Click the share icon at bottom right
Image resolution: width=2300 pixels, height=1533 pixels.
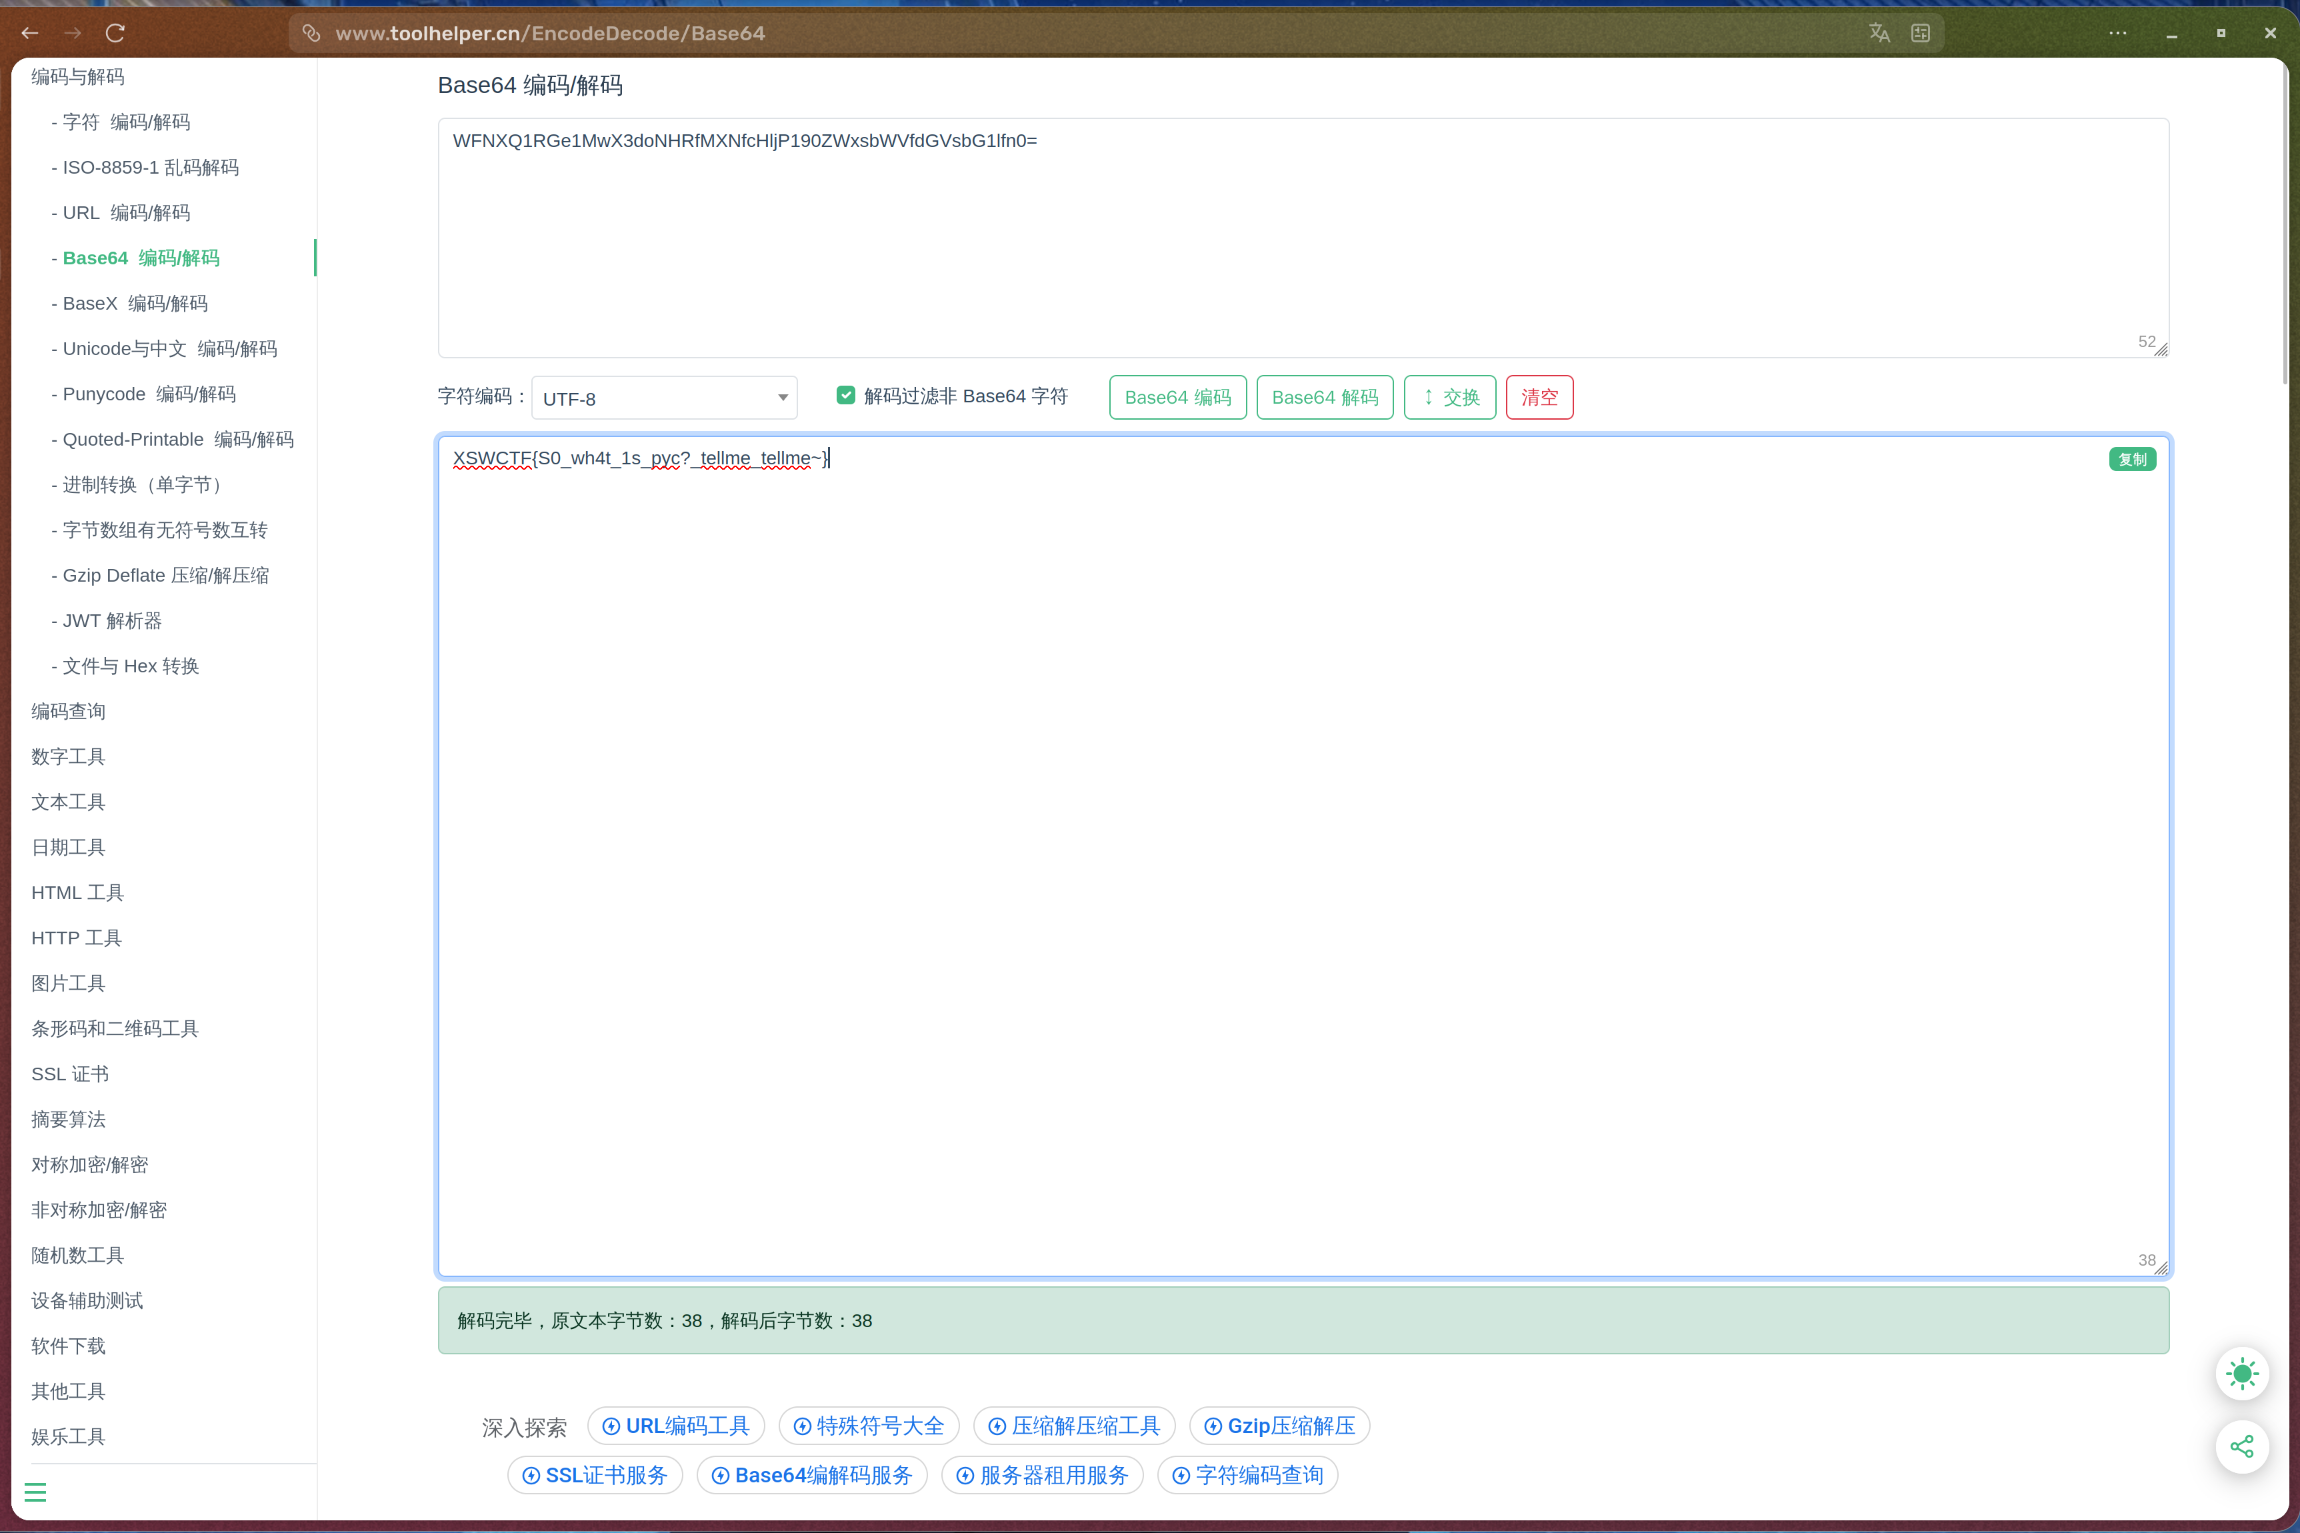2242,1447
